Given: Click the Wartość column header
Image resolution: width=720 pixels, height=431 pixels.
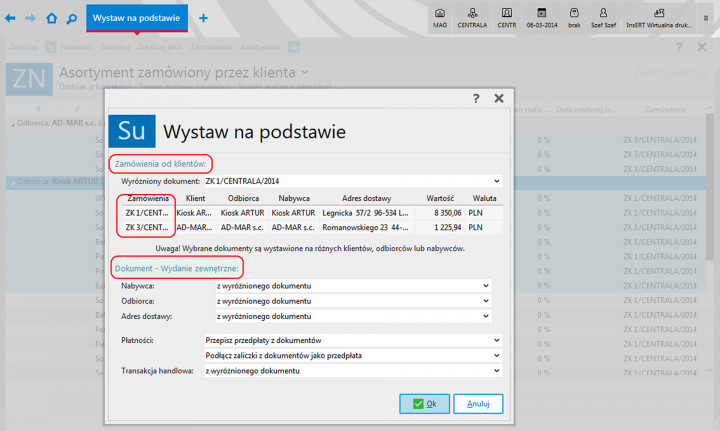Looking at the screenshot, I should (440, 198).
